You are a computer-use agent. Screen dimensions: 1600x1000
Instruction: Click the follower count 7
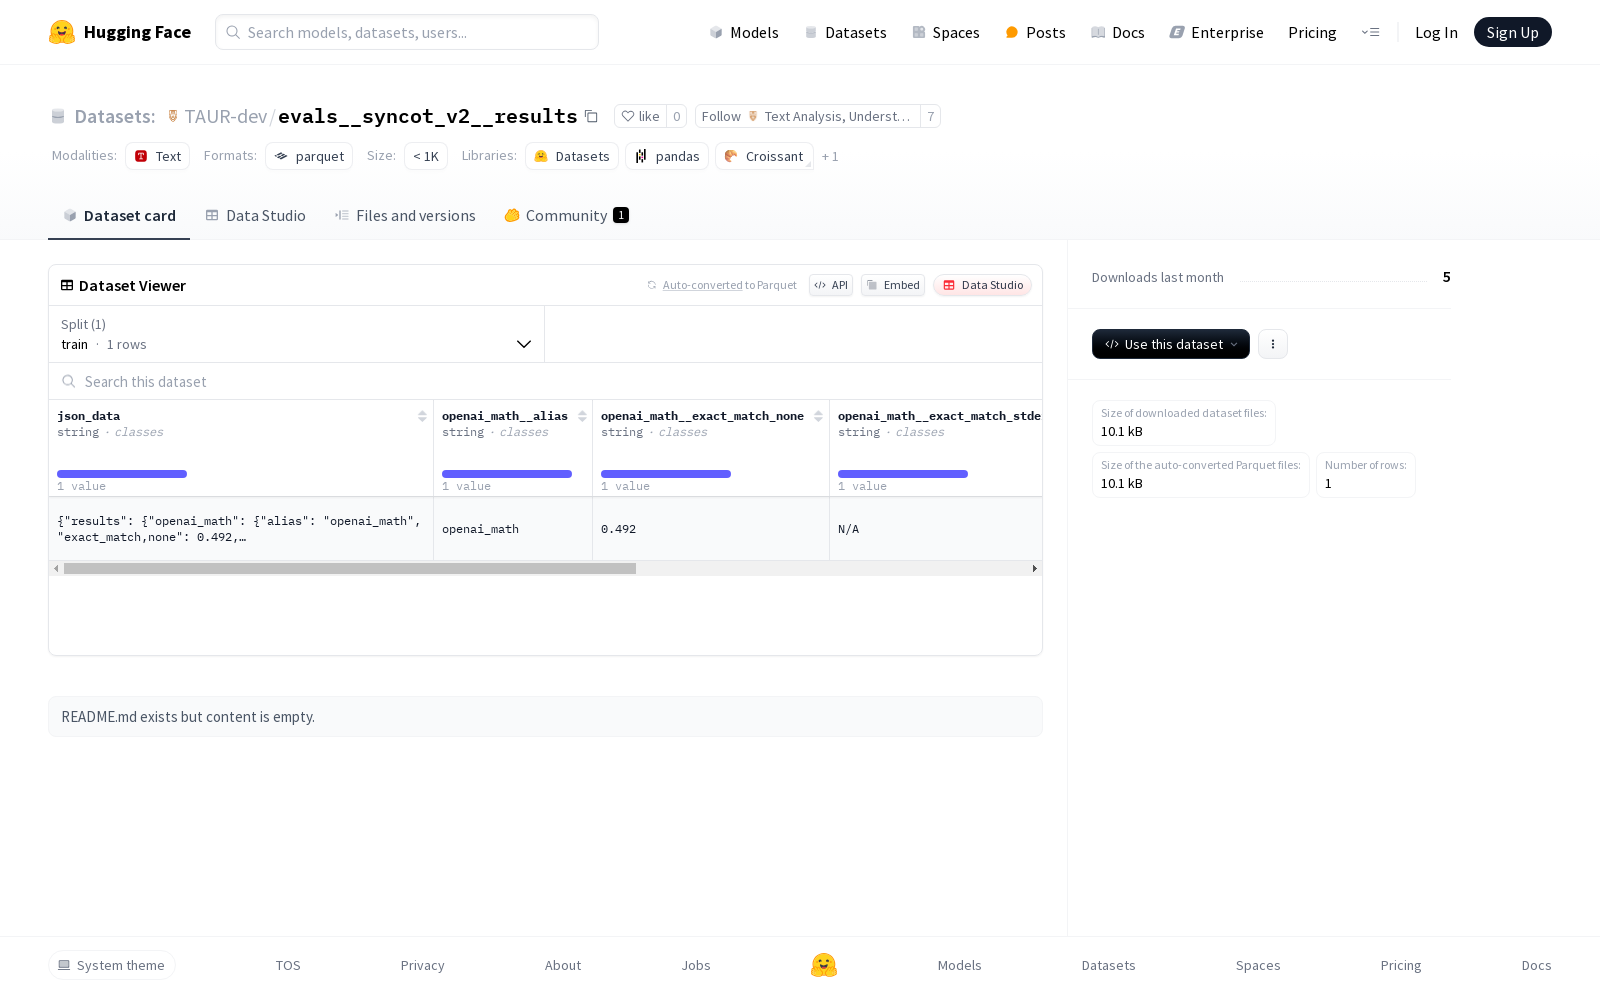(x=930, y=116)
